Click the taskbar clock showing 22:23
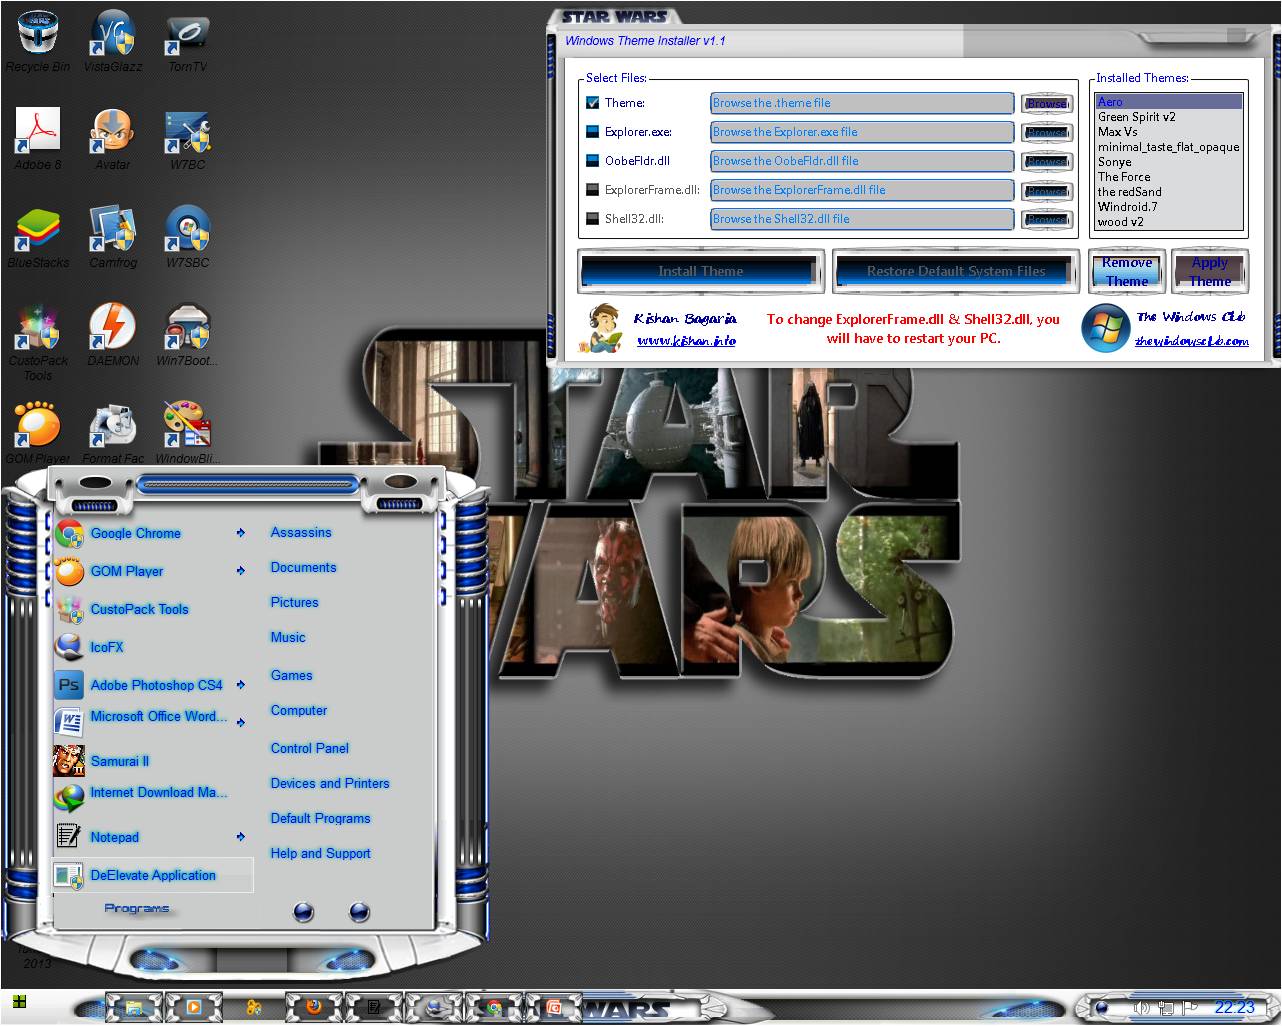Image resolution: width=1282 pixels, height=1026 pixels. [x=1234, y=1007]
